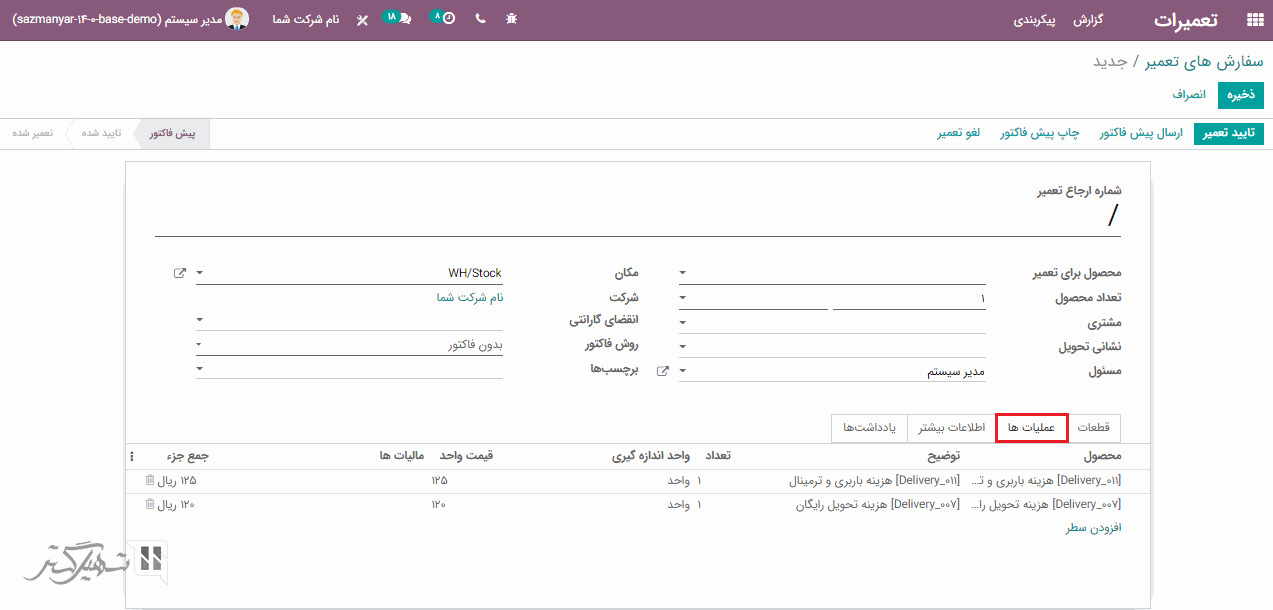Click the bug debug icon in top bar

(x=512, y=19)
